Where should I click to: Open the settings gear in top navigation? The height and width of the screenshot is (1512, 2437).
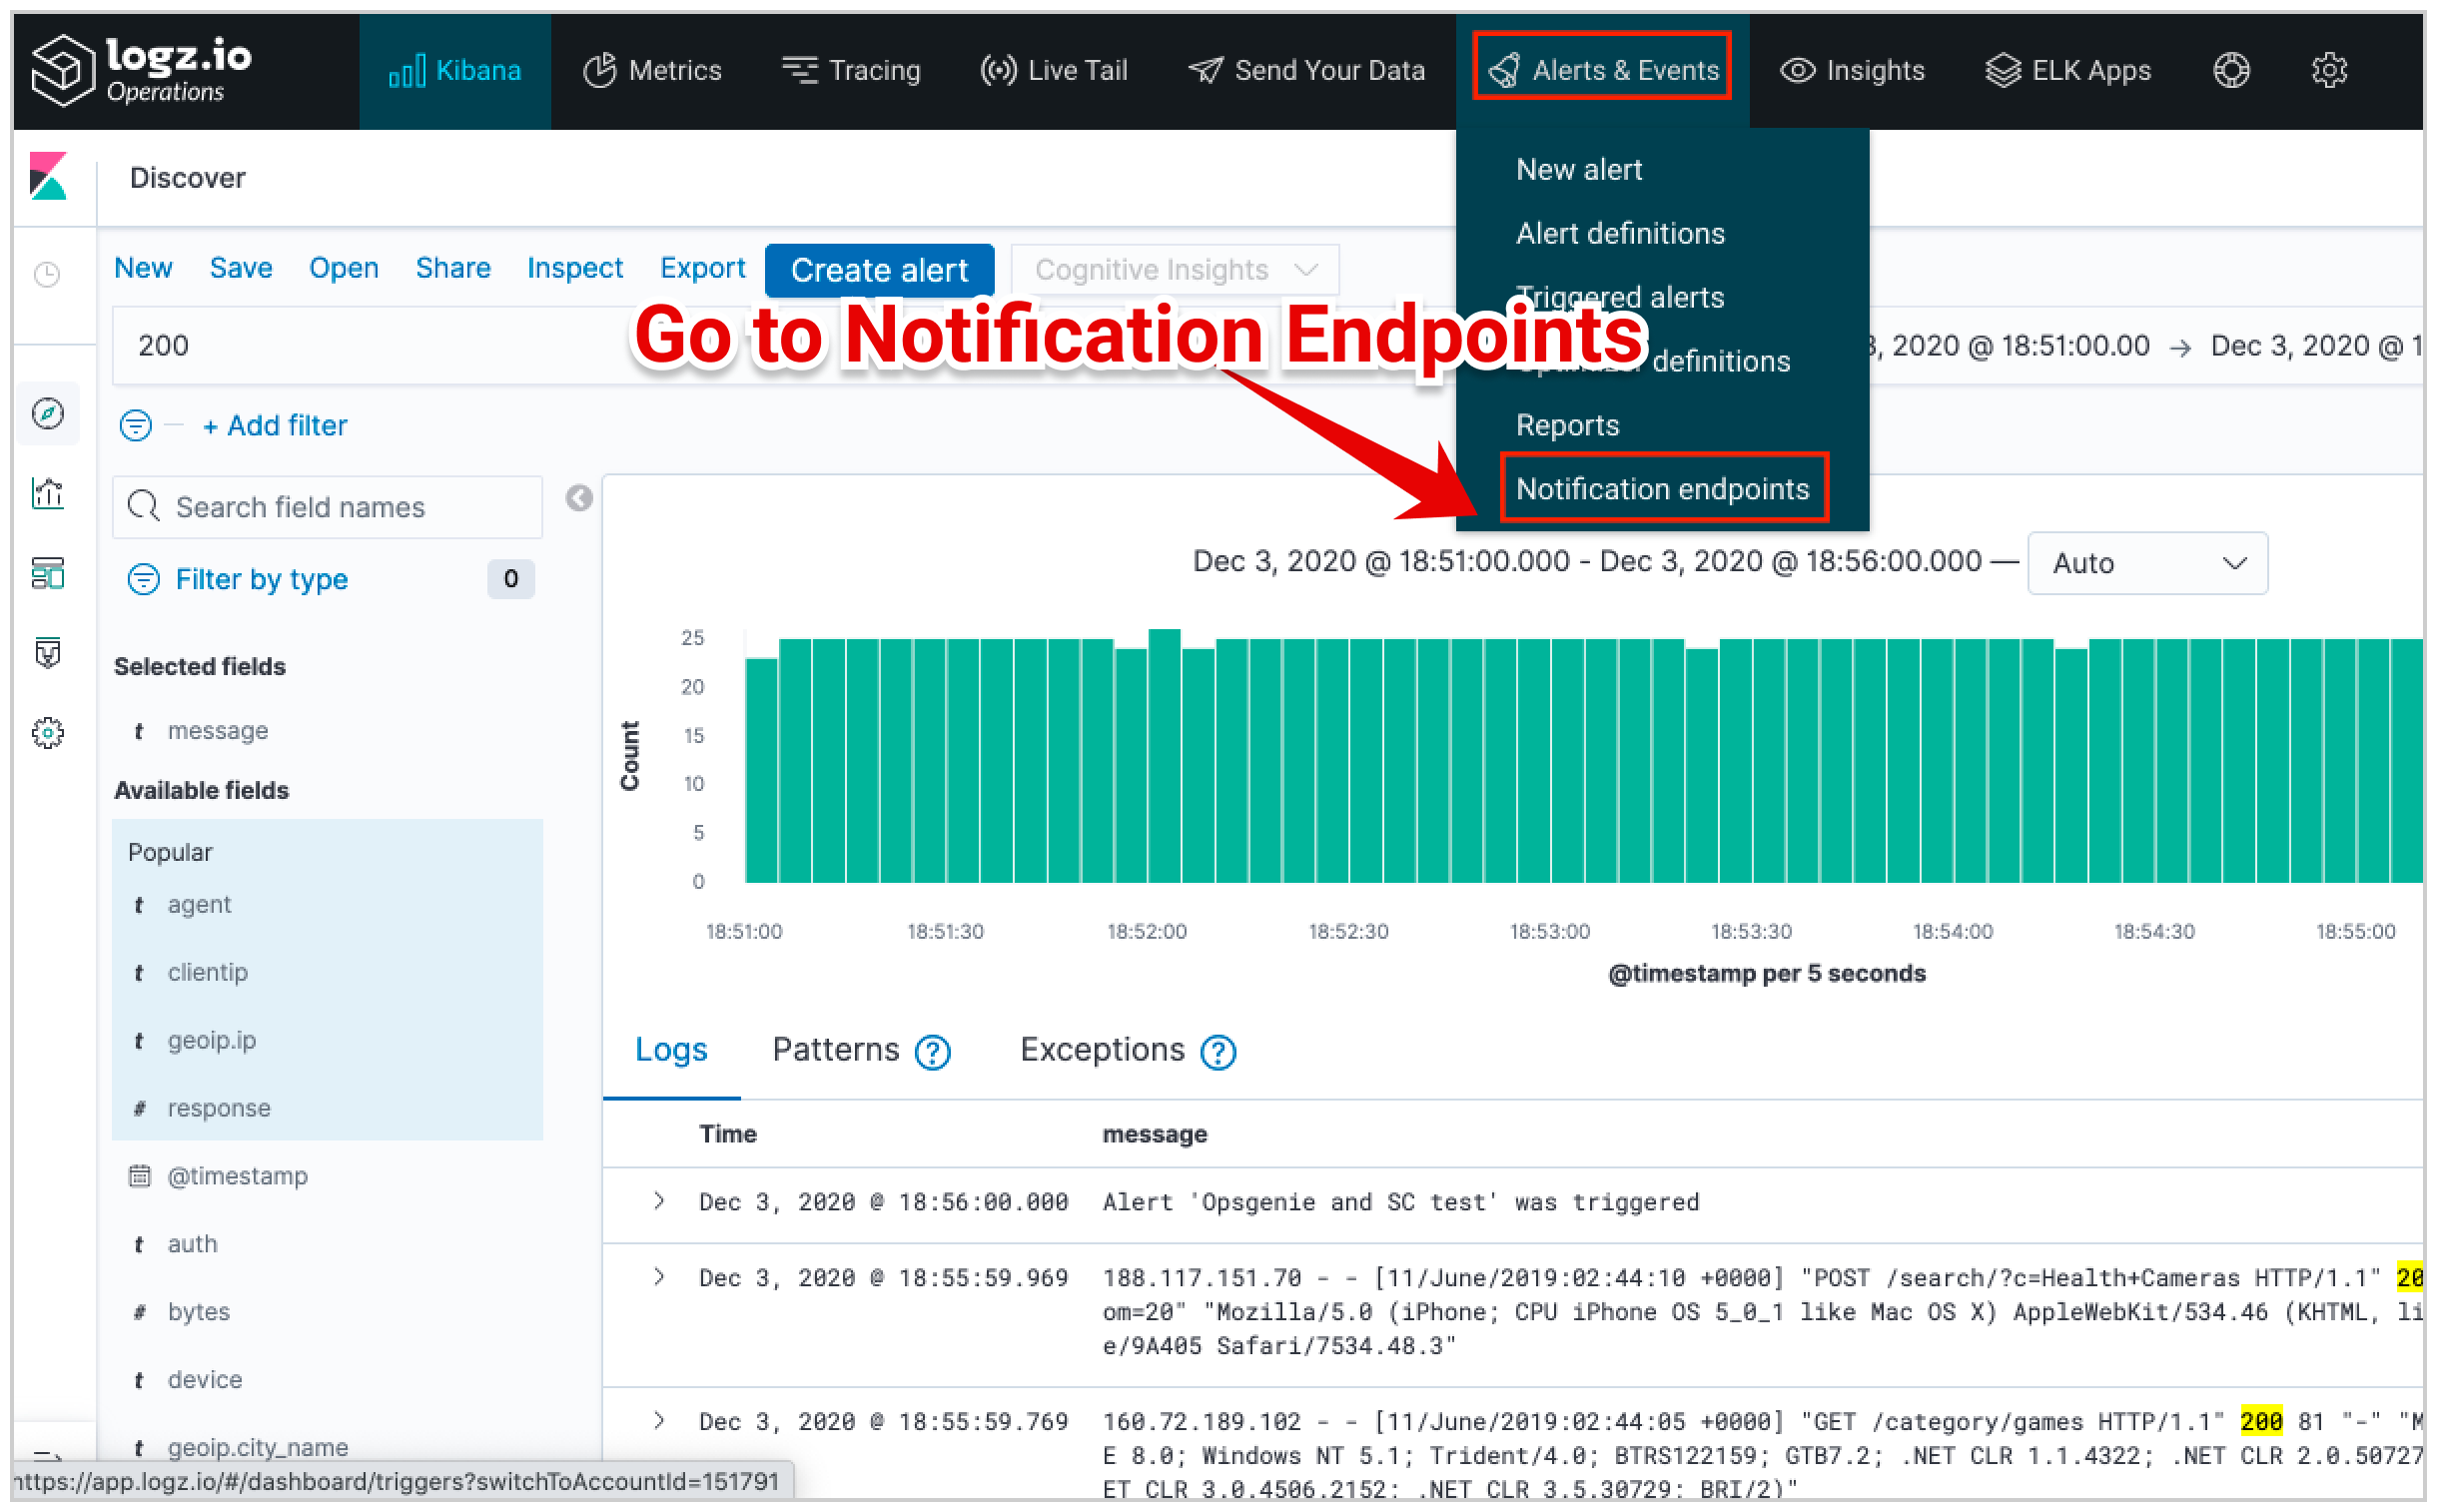pyautogui.click(x=2327, y=70)
